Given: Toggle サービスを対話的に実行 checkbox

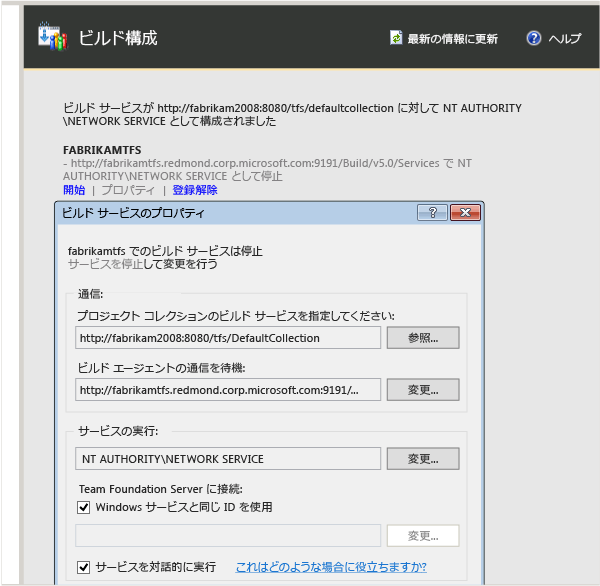Looking at the screenshot, I should tap(83, 567).
